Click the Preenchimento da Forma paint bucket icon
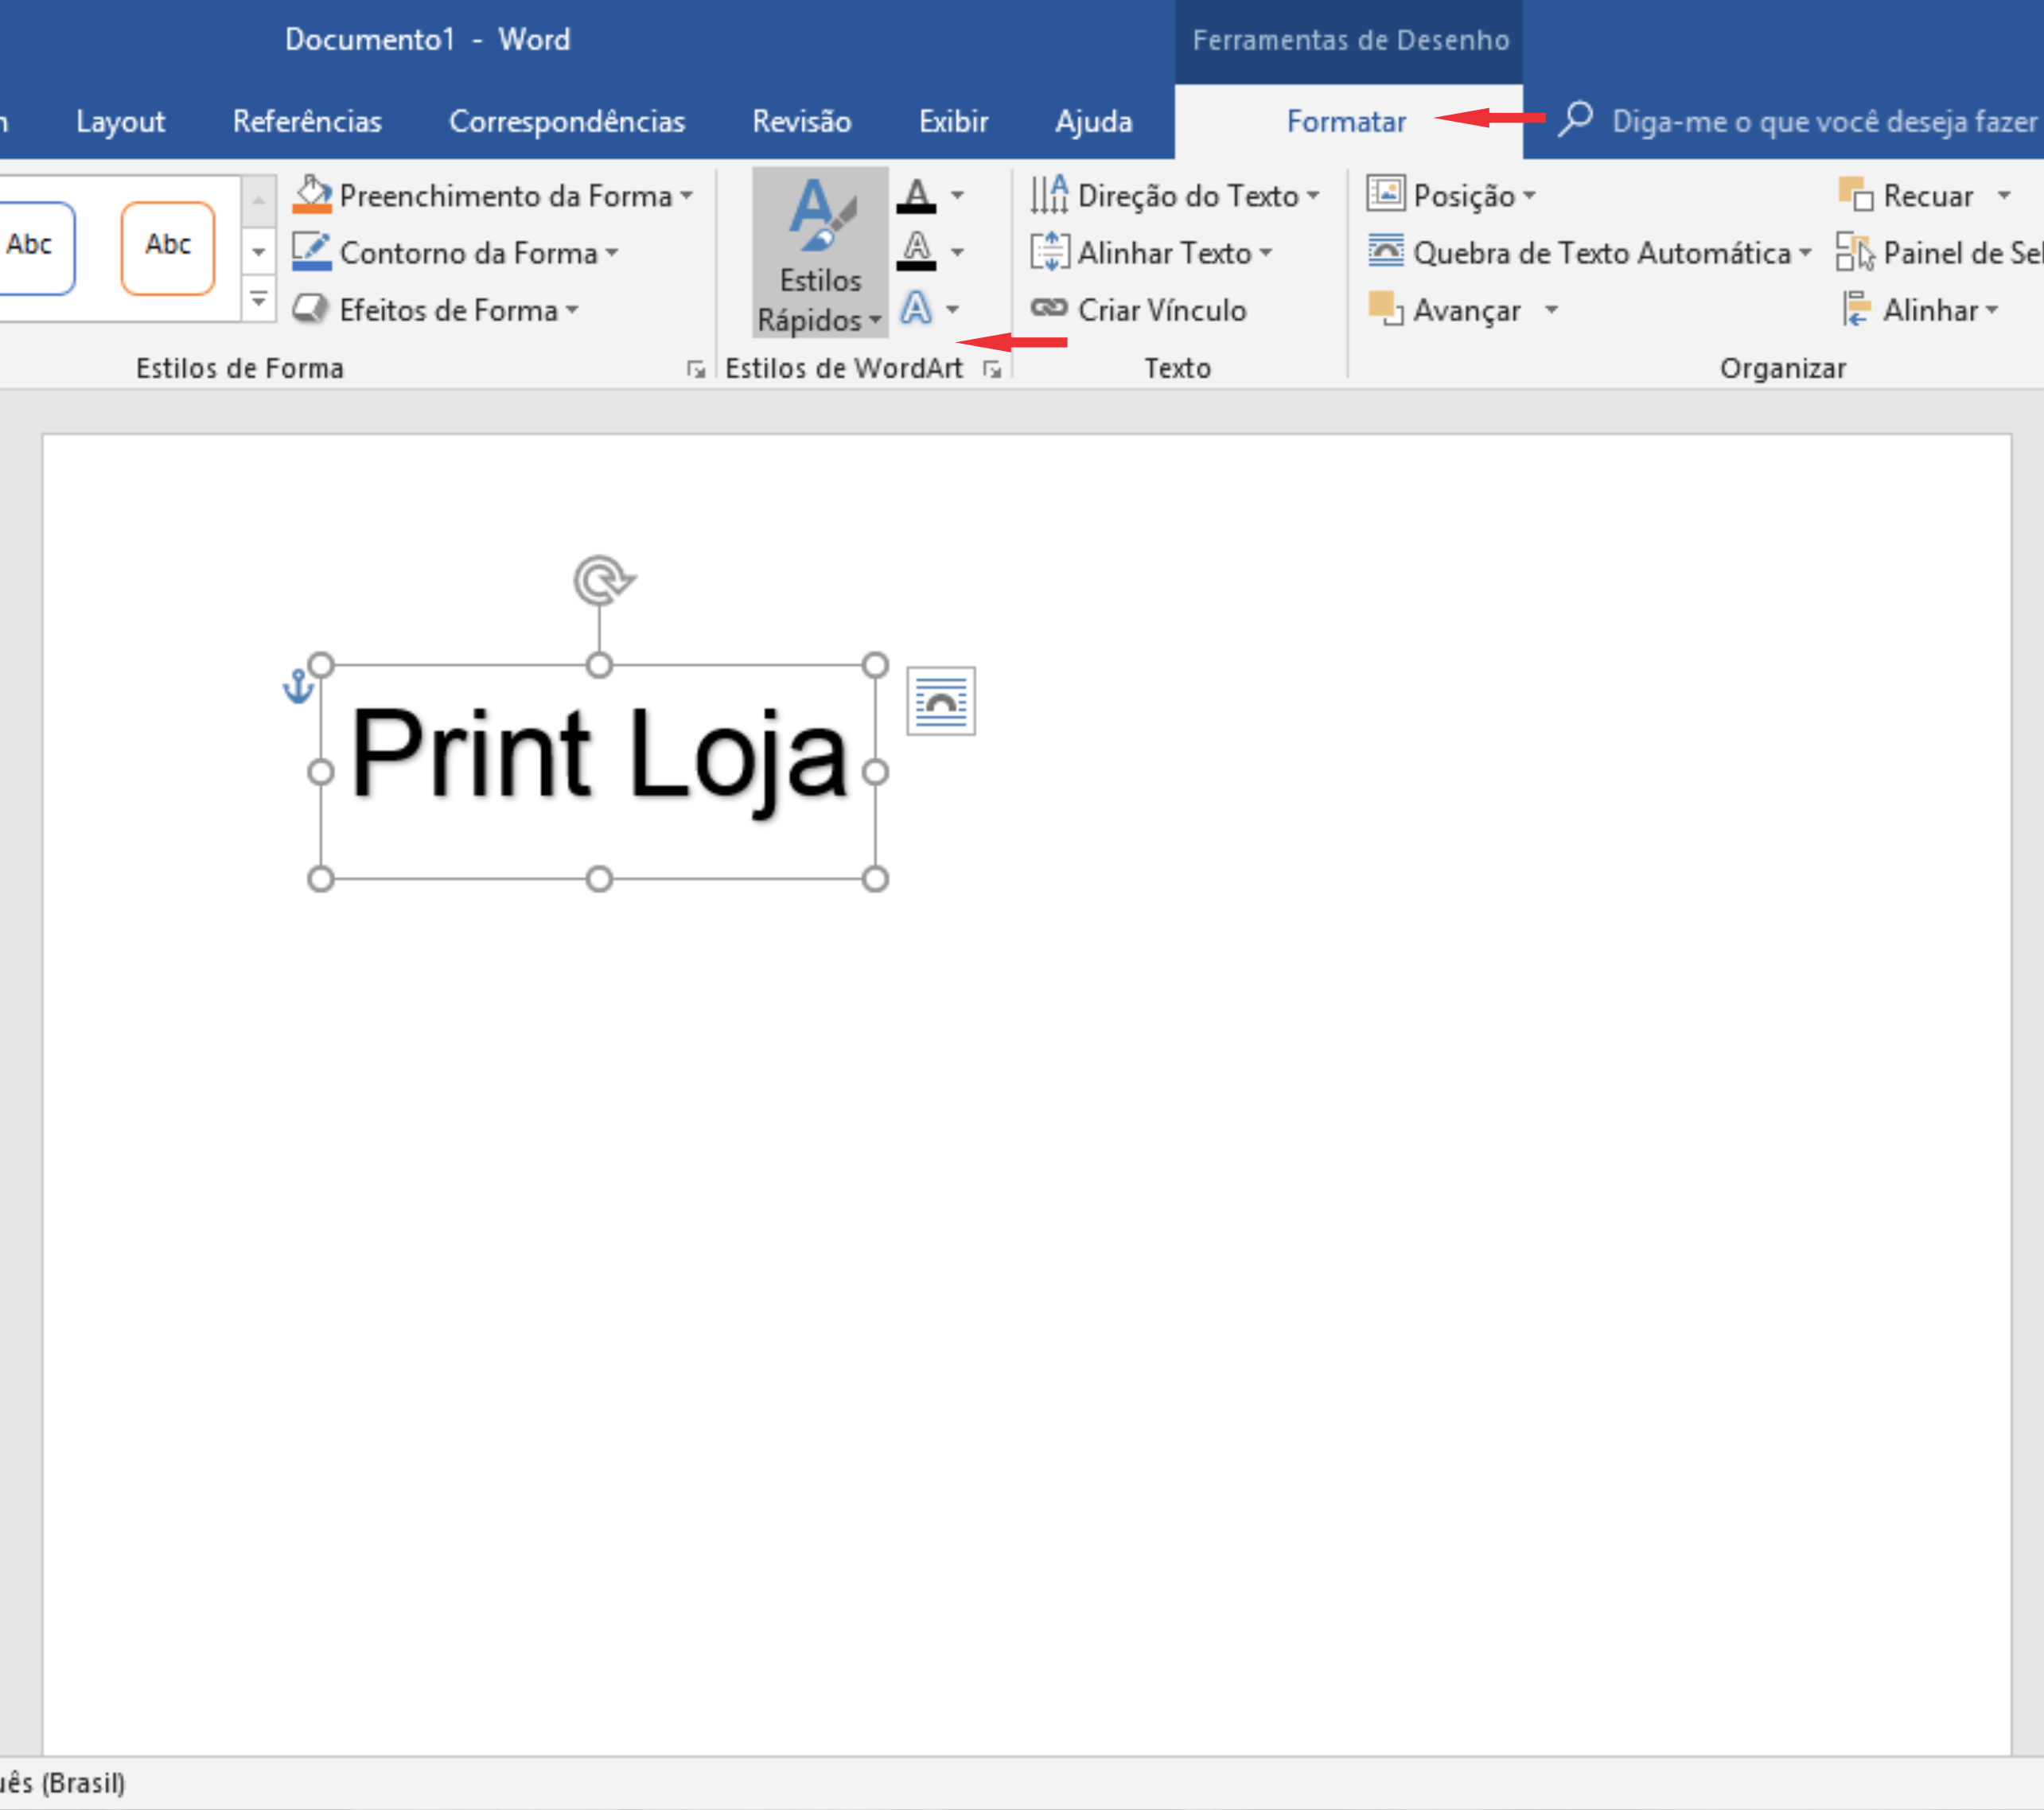 312,195
